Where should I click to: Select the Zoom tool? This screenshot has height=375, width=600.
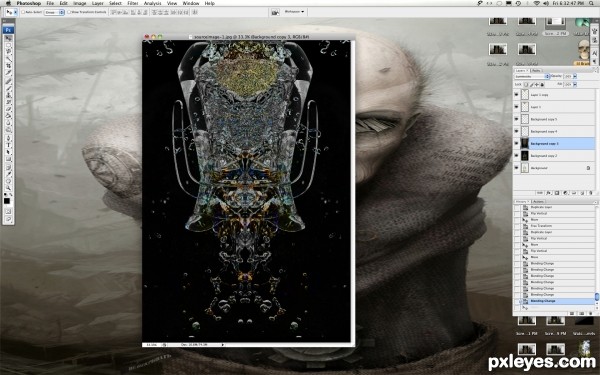coord(8,188)
